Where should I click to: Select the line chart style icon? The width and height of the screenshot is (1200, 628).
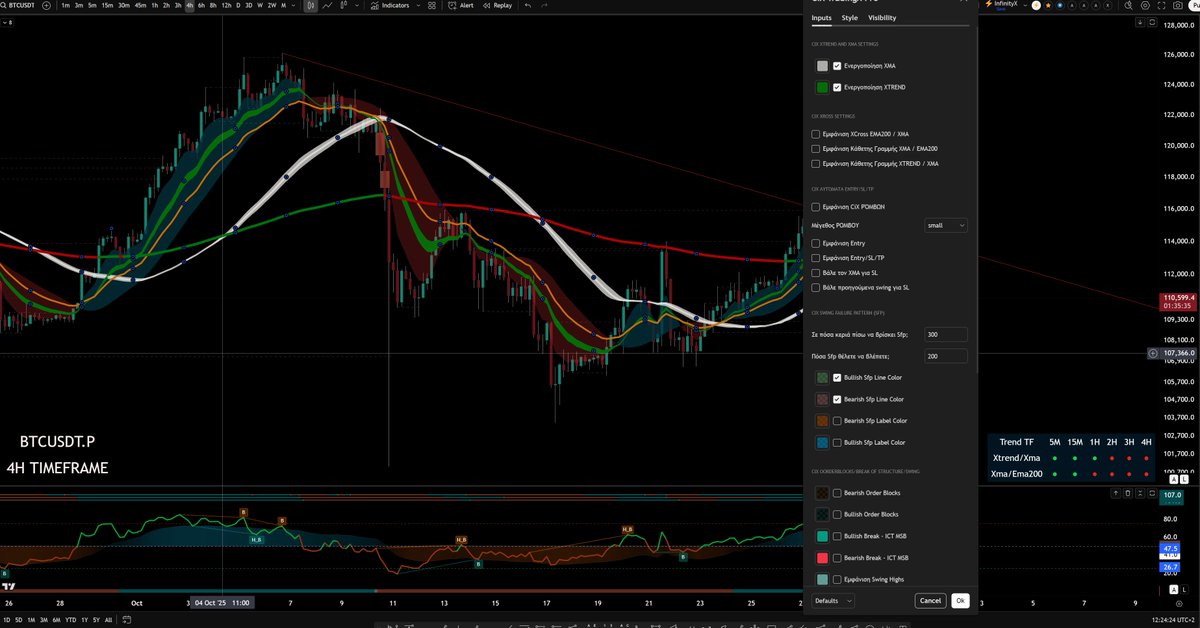[327, 6]
